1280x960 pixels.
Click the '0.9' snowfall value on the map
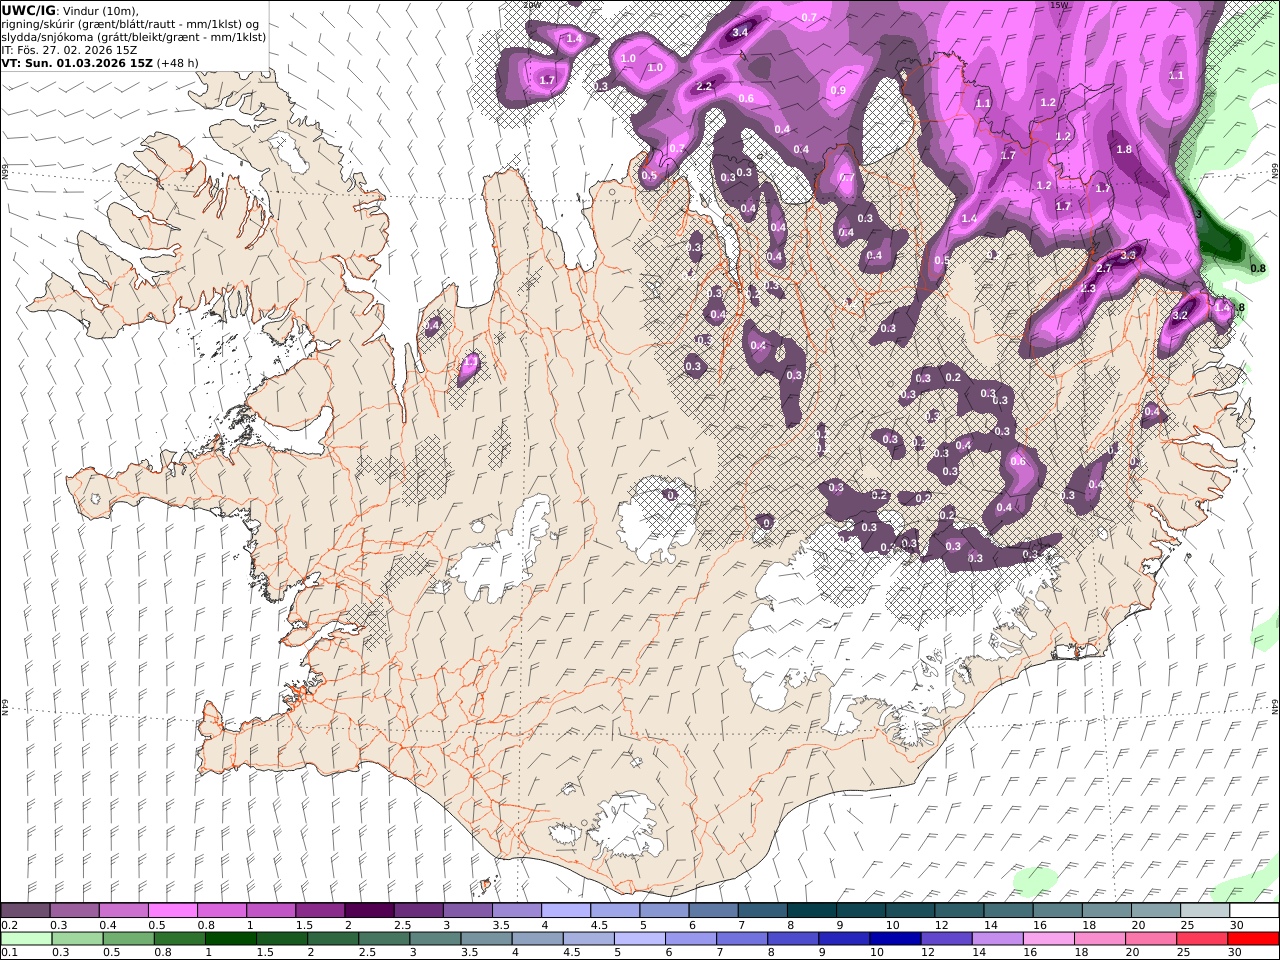pyautogui.click(x=838, y=91)
